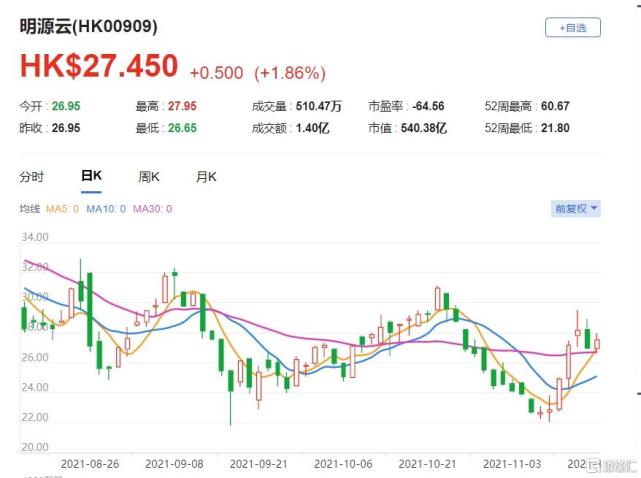Viewport: 641px width, 478px height.
Task: Expand the 前复权 adjustment dropdown
Action: 576,209
